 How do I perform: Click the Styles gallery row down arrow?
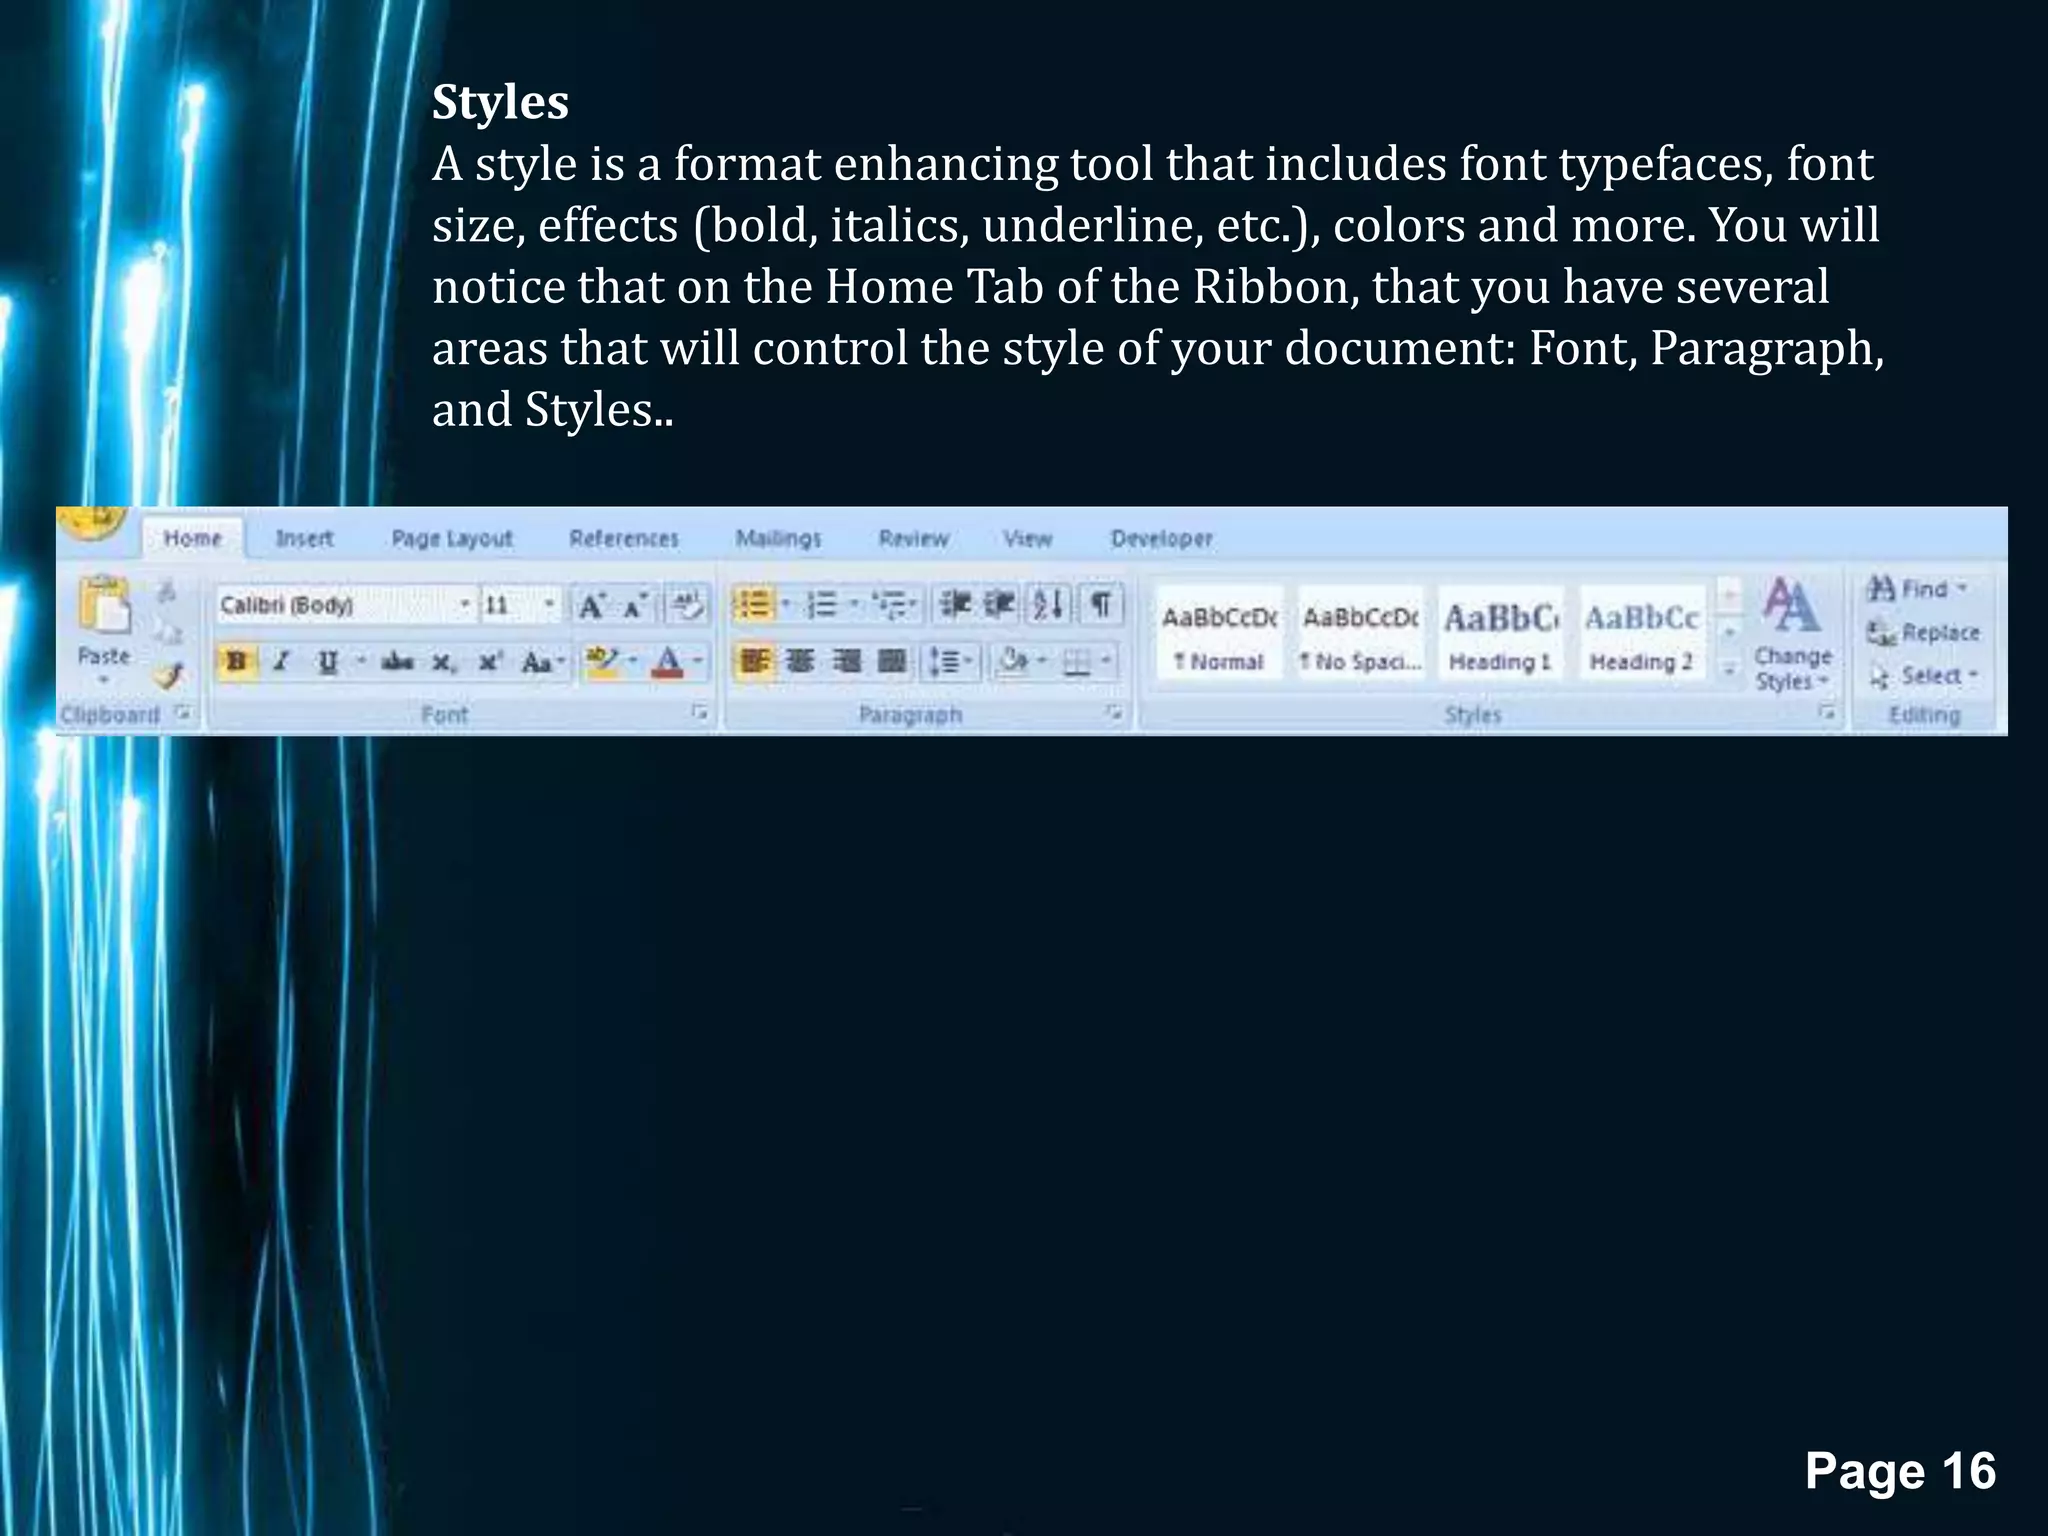point(1728,633)
